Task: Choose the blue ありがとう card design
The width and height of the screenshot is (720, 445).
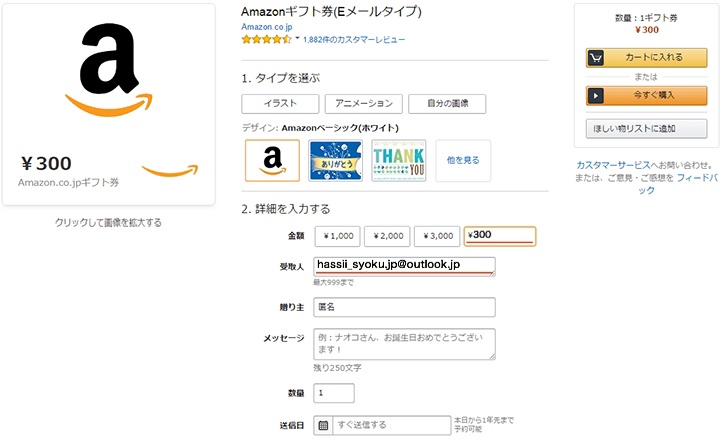Action: (x=335, y=160)
